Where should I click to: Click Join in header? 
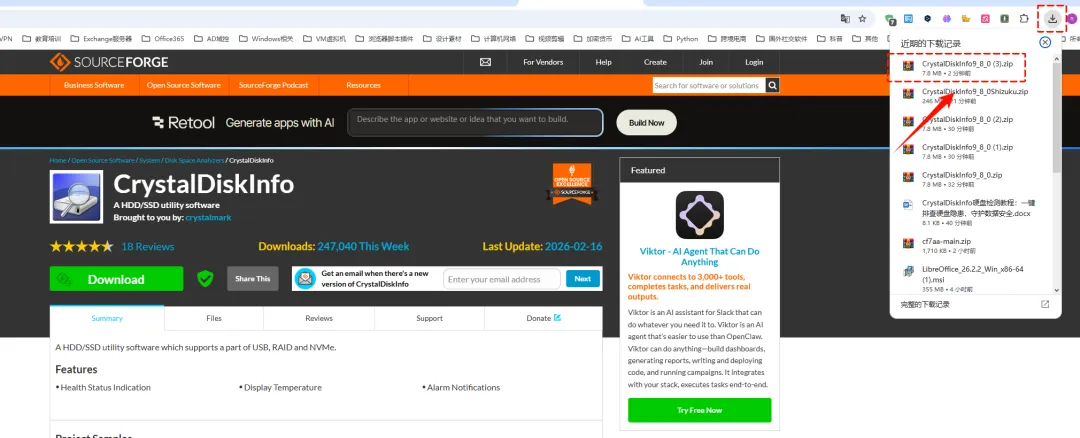[x=706, y=62]
